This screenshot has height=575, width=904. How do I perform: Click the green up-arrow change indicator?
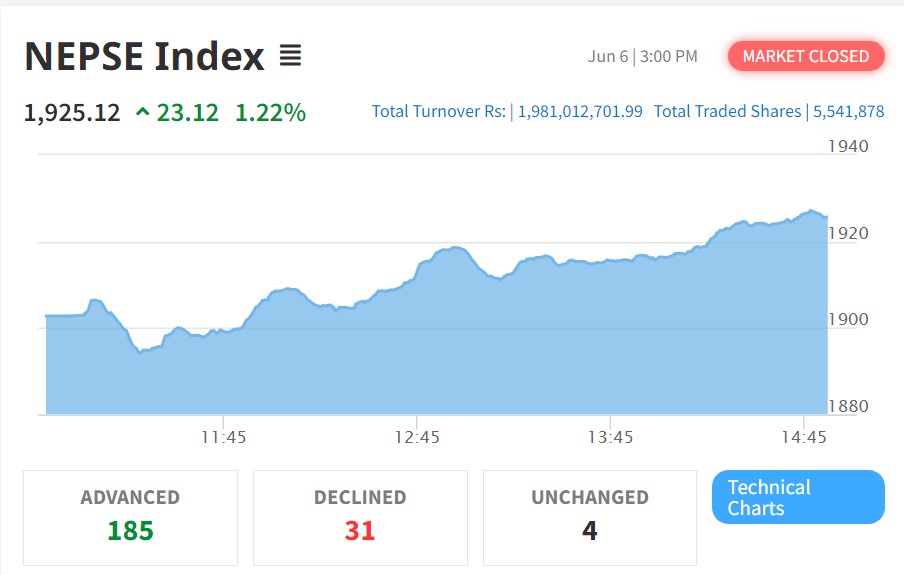143,113
